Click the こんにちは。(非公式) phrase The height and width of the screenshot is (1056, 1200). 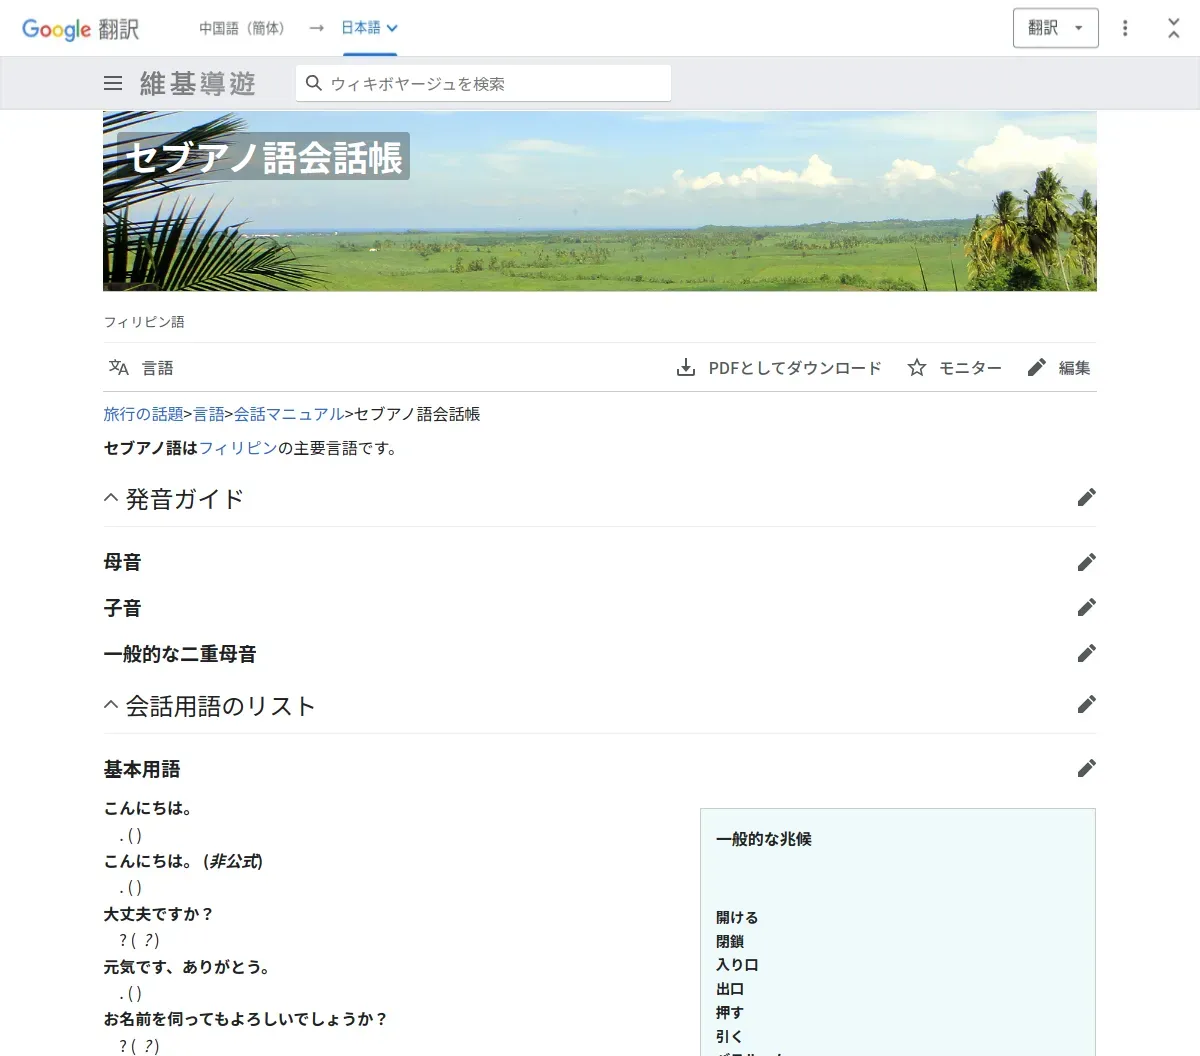[x=183, y=861]
